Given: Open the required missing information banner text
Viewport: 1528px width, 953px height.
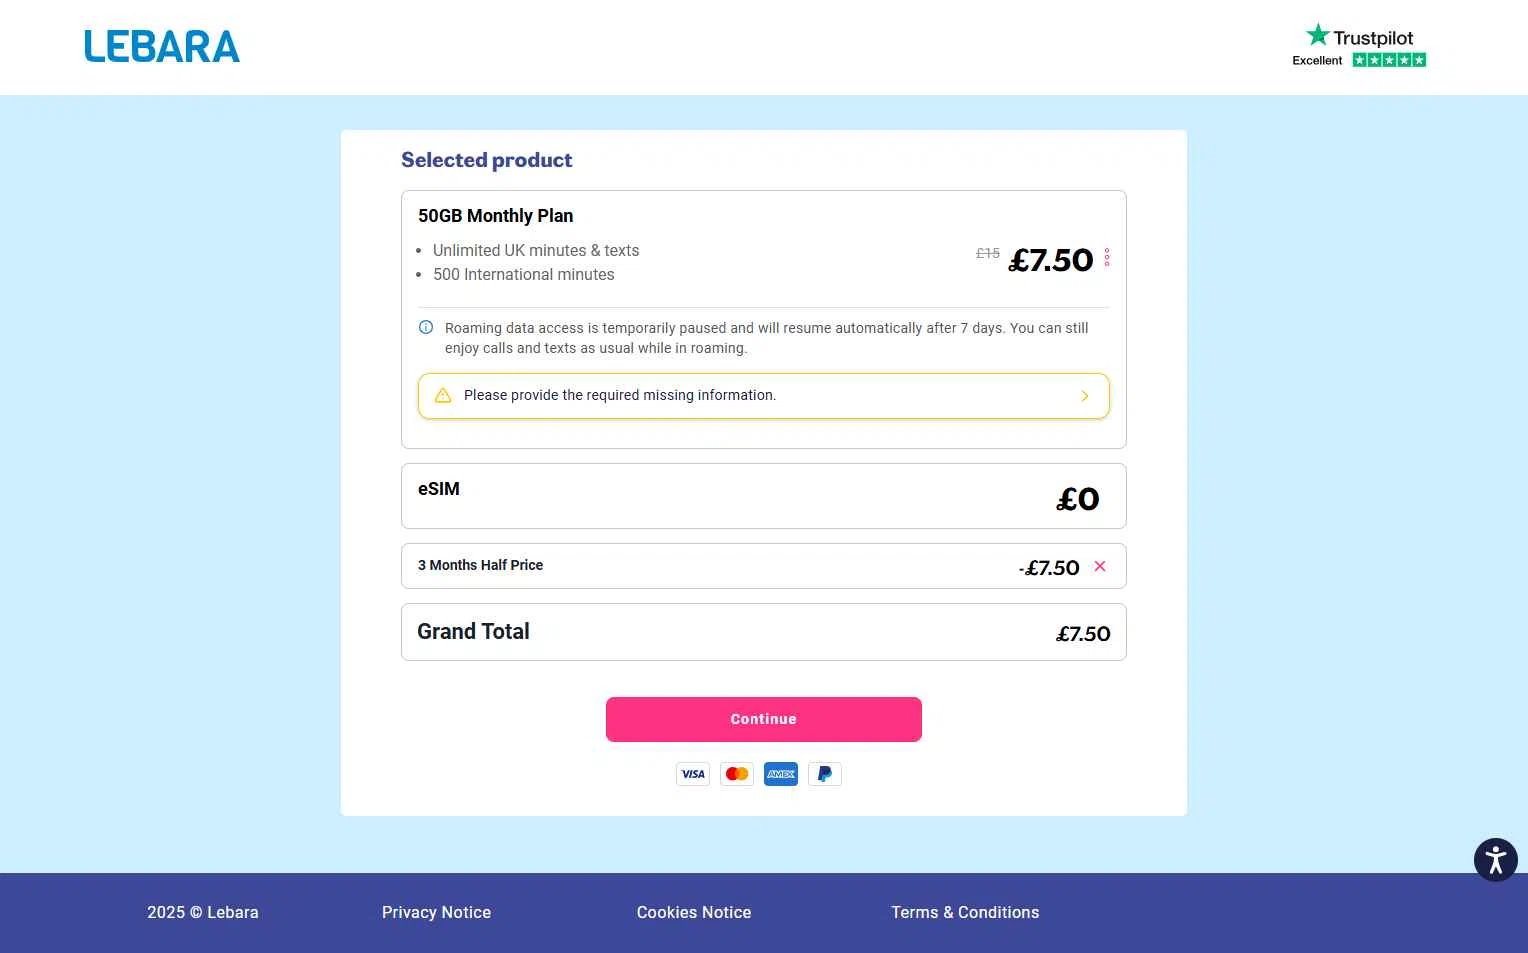Looking at the screenshot, I should tap(620, 395).
